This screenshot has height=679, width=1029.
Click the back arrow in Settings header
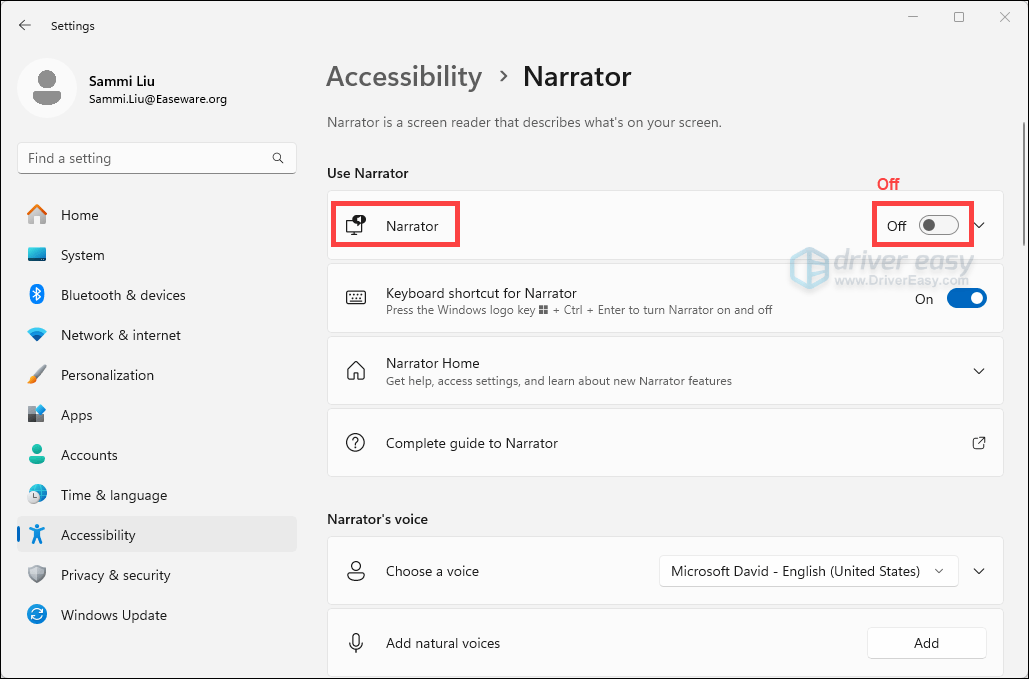click(x=25, y=25)
